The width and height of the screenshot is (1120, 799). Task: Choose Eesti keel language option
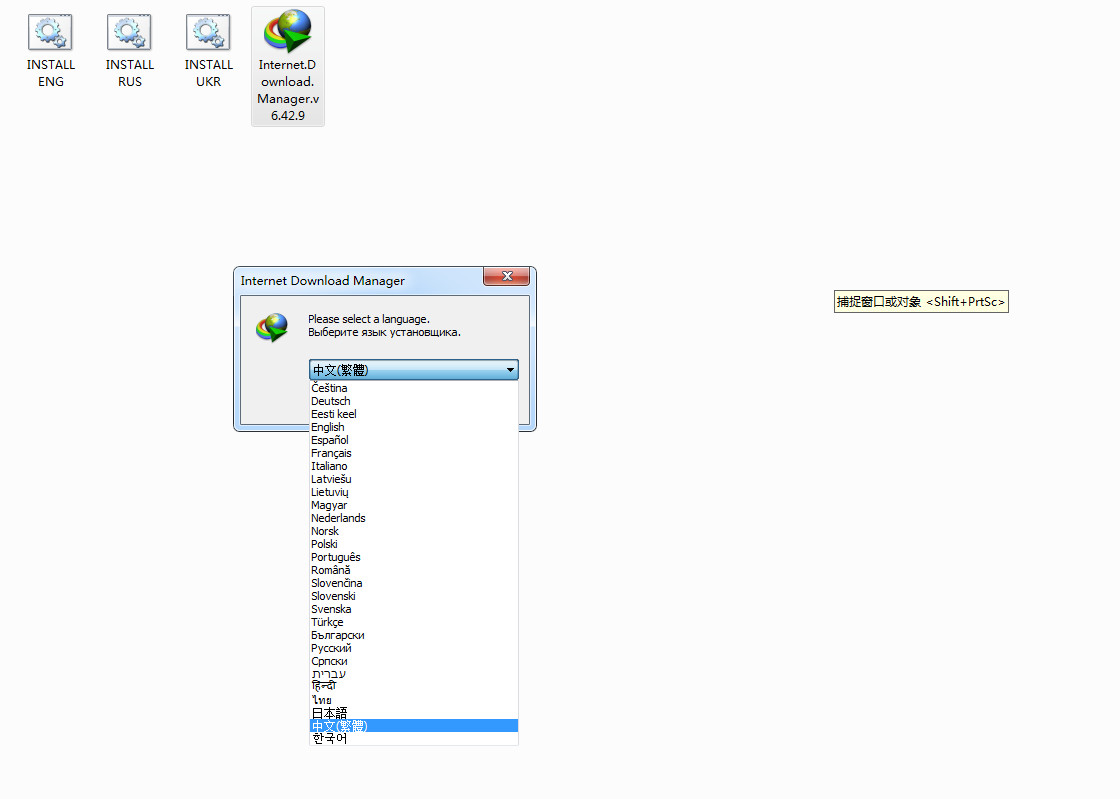coord(414,414)
